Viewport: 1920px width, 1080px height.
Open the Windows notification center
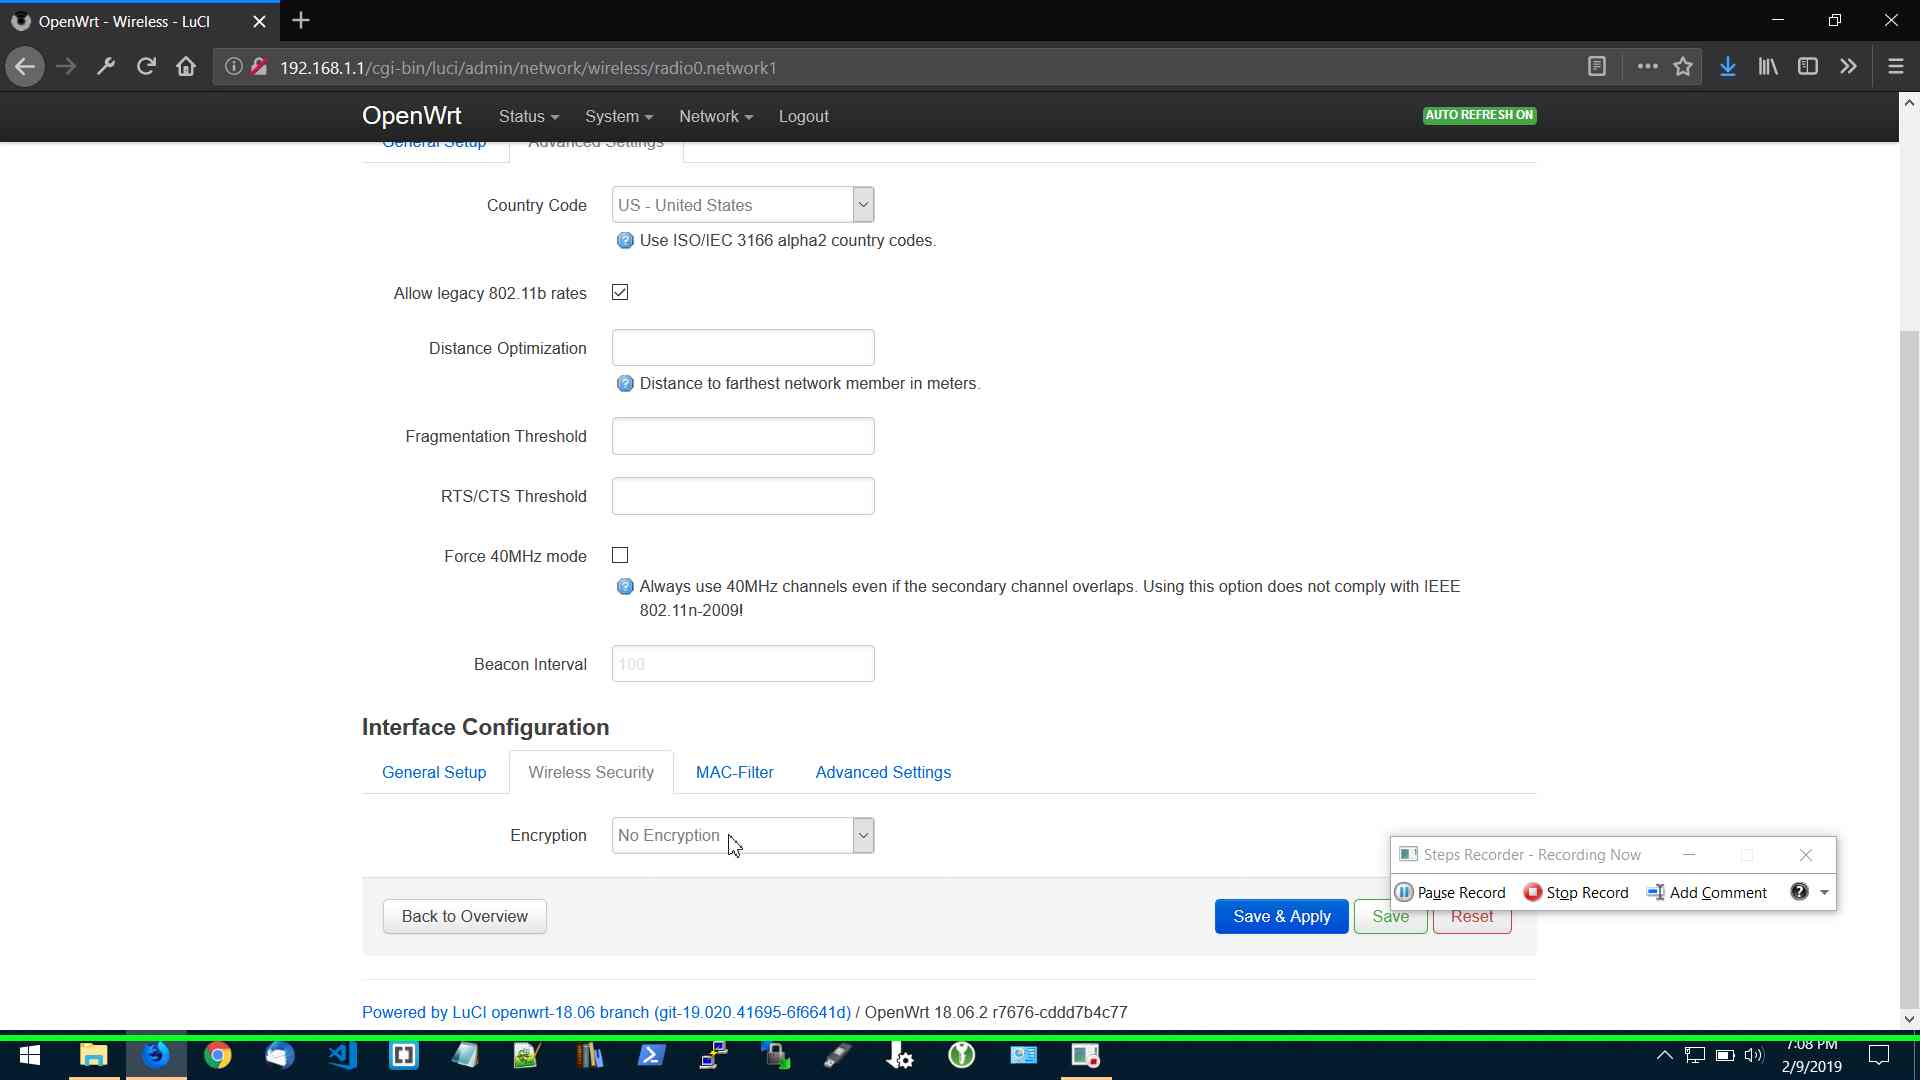[1879, 1056]
